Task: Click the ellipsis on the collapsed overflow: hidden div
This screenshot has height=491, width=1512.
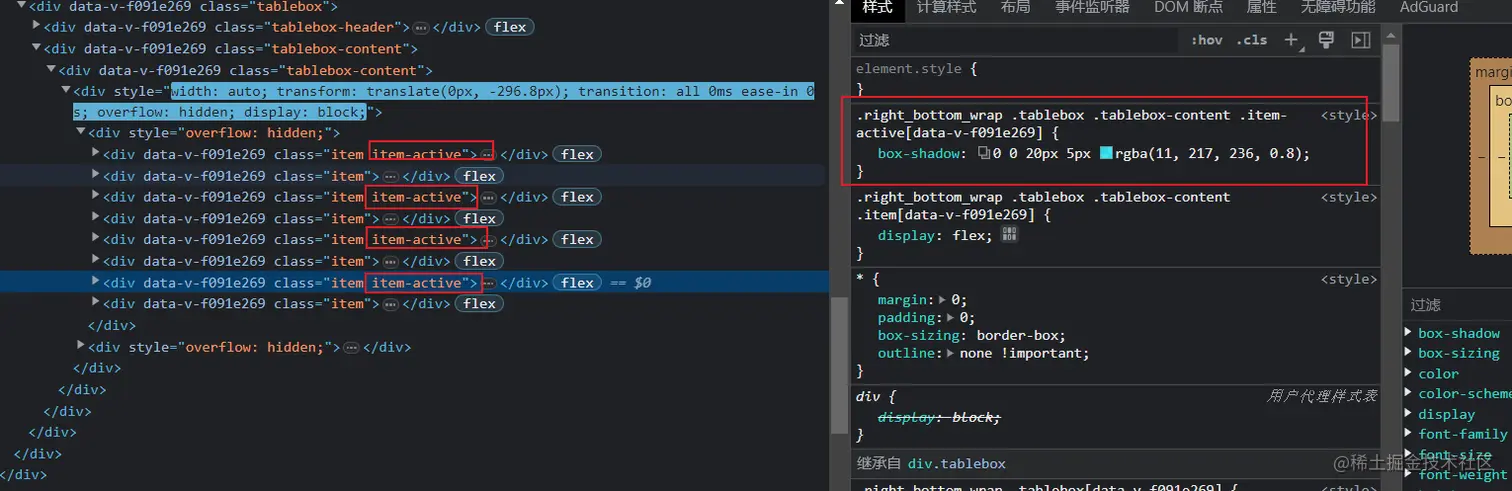Action: 351,347
